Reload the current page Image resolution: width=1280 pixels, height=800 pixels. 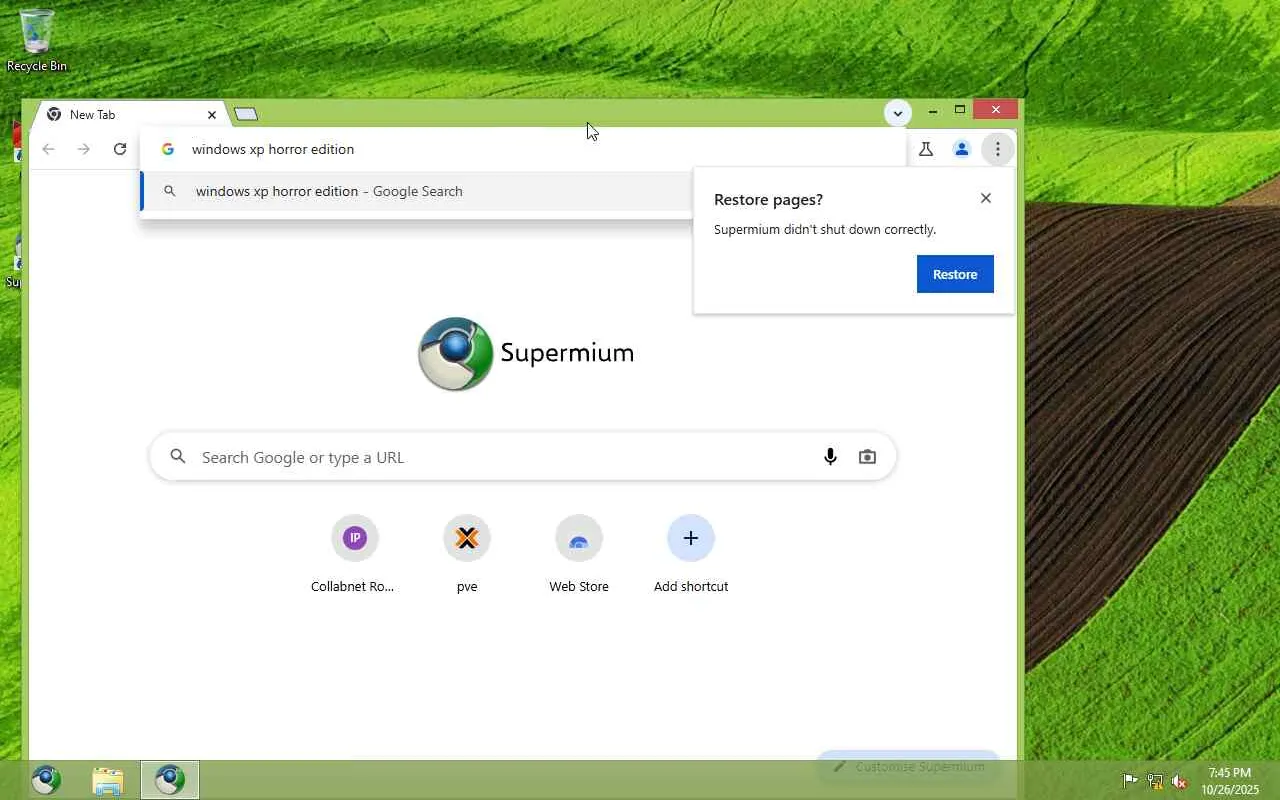(120, 149)
